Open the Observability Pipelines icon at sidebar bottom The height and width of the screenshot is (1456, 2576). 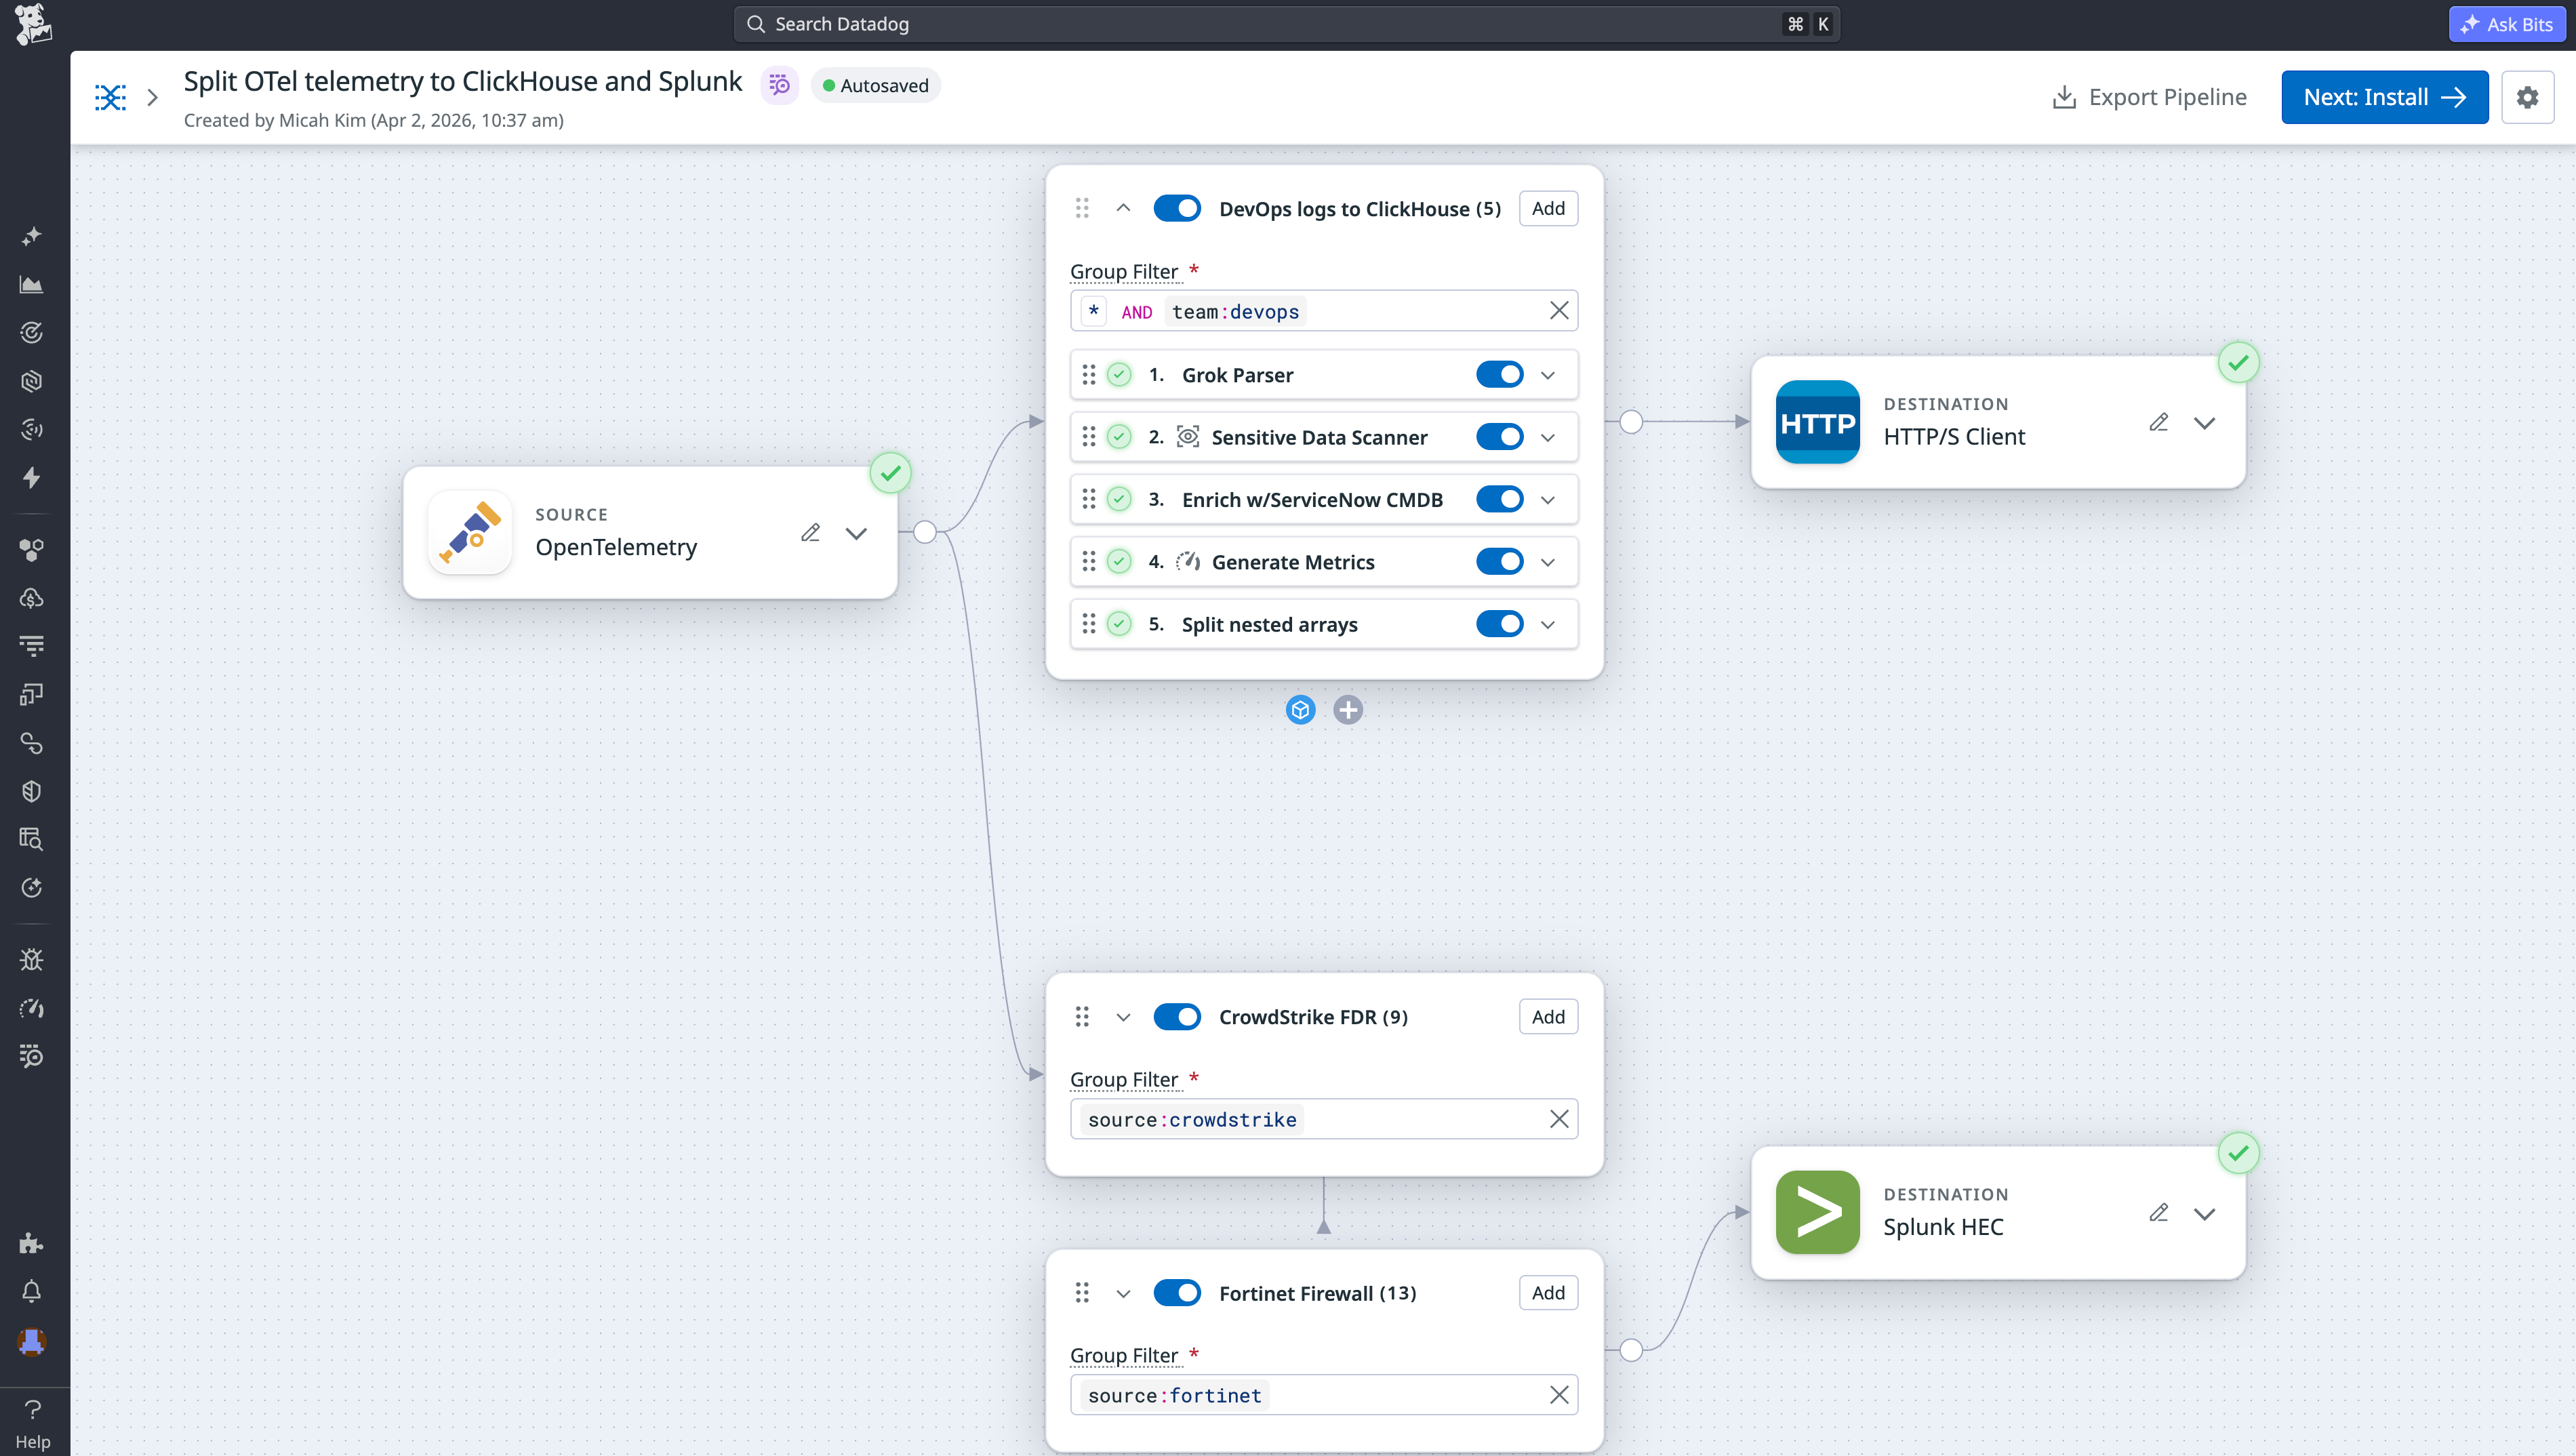point(32,1056)
